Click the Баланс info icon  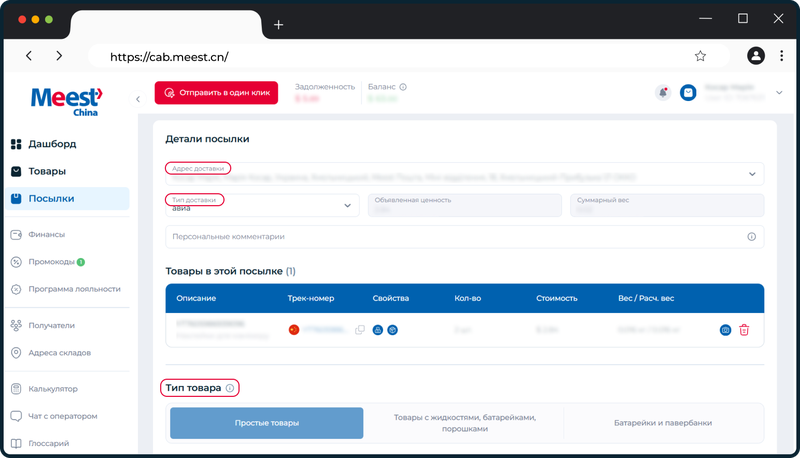click(403, 87)
